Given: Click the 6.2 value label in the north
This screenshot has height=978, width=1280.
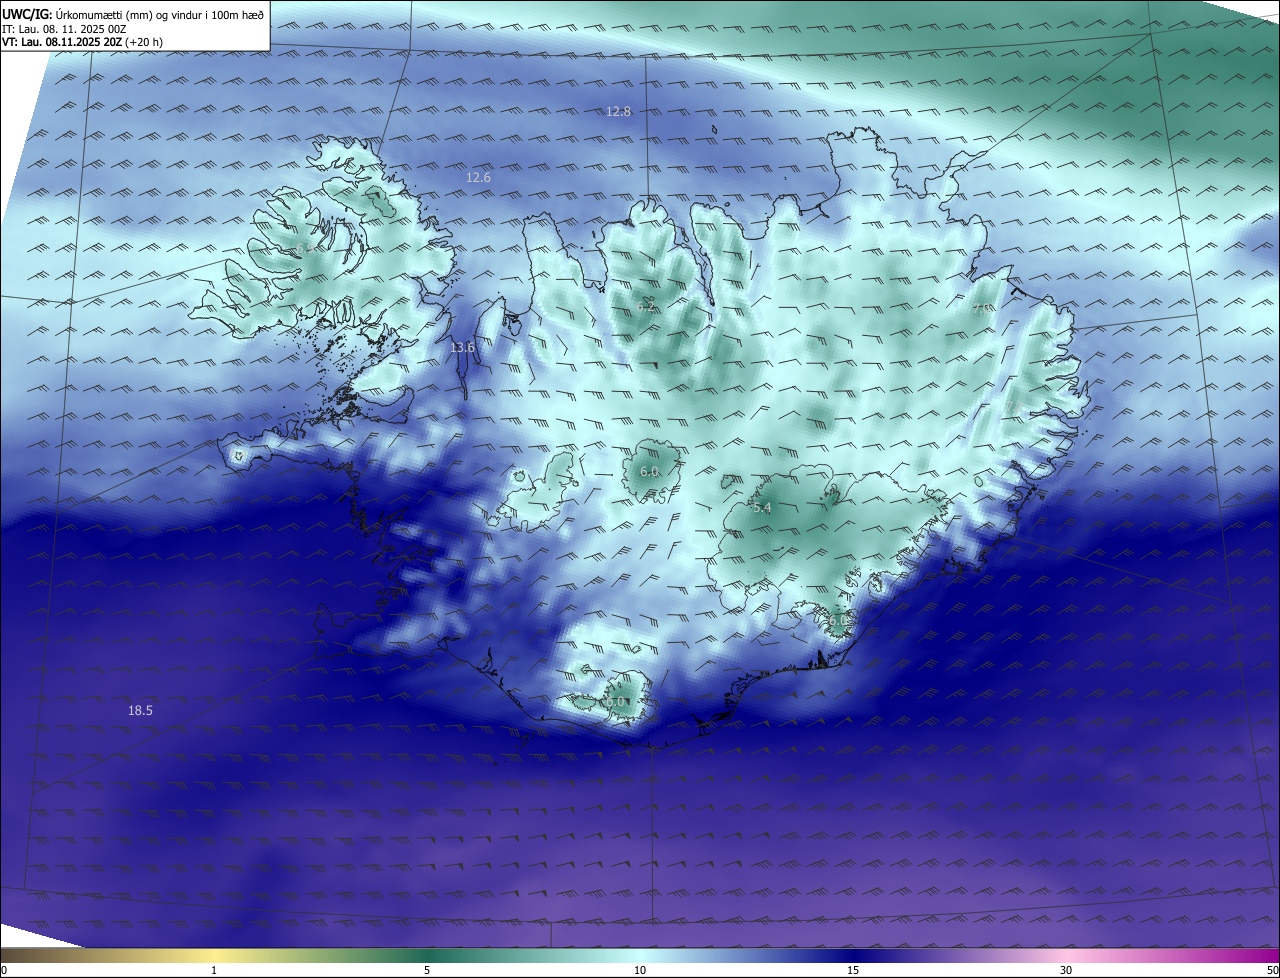Looking at the screenshot, I should pyautogui.click(x=647, y=306).
